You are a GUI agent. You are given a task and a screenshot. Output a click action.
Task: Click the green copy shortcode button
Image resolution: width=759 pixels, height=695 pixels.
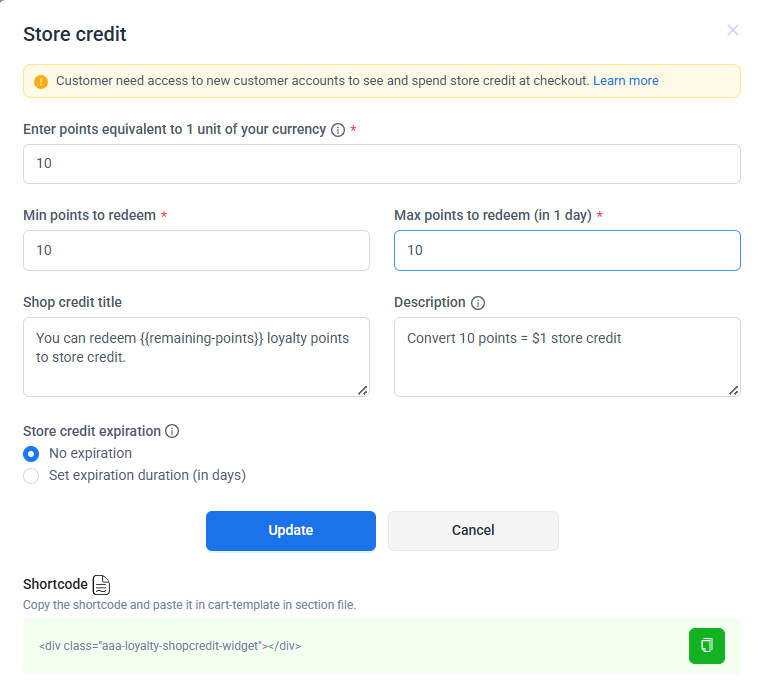tap(707, 645)
